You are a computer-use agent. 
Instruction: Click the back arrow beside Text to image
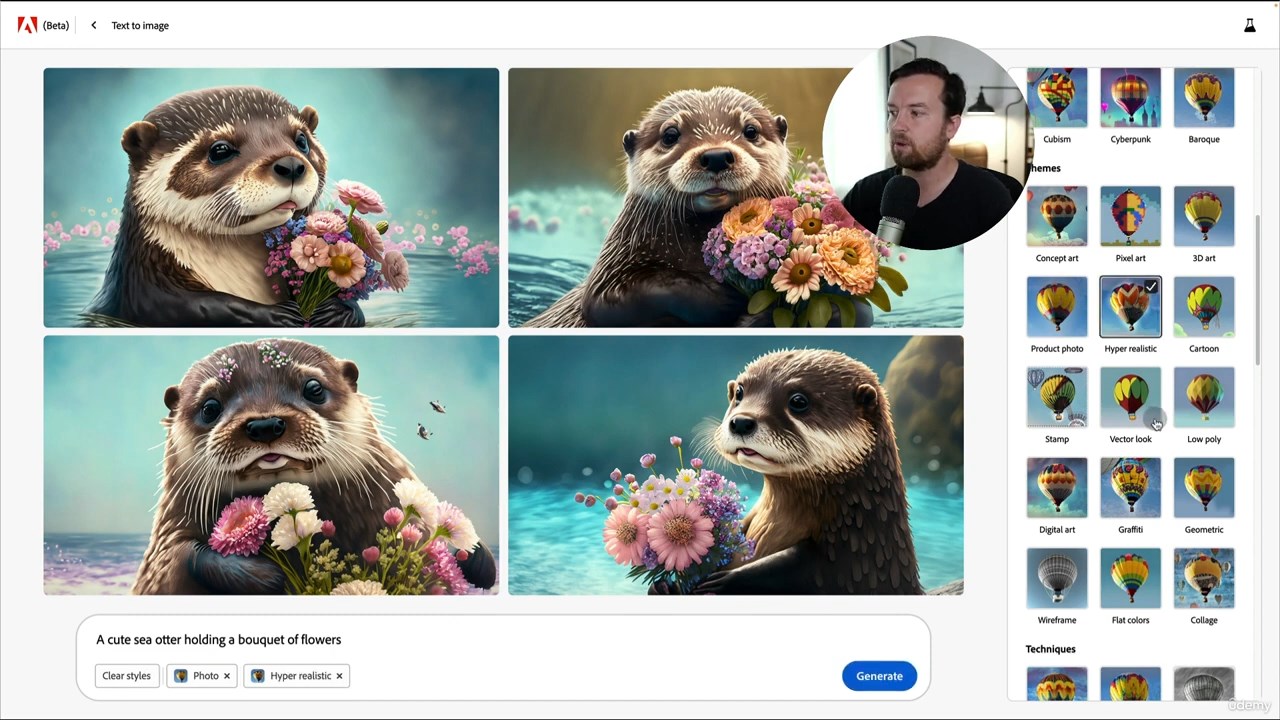(94, 25)
